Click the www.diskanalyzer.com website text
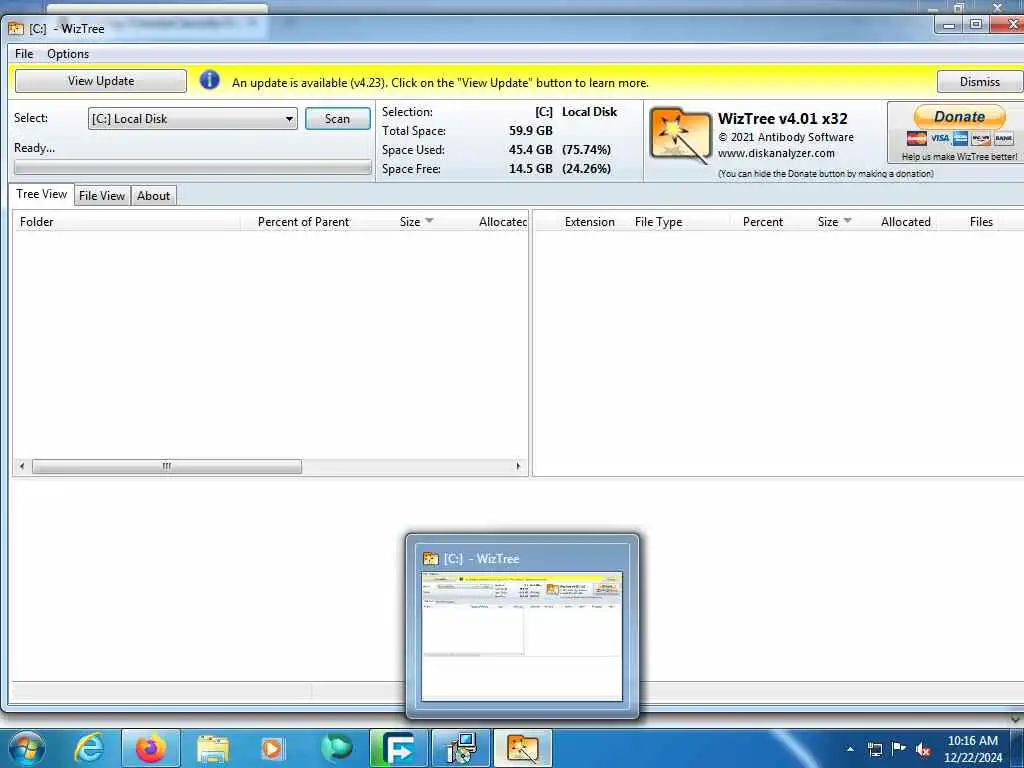This screenshot has width=1024, height=768. tap(776, 153)
